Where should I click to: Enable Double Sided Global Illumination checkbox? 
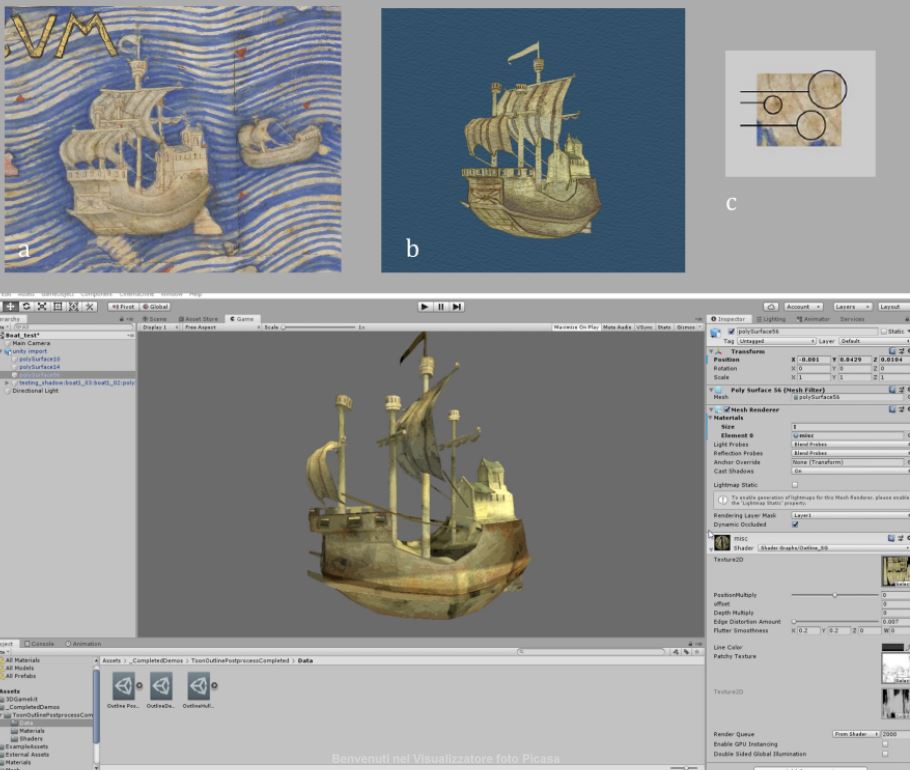pyautogui.click(x=884, y=754)
